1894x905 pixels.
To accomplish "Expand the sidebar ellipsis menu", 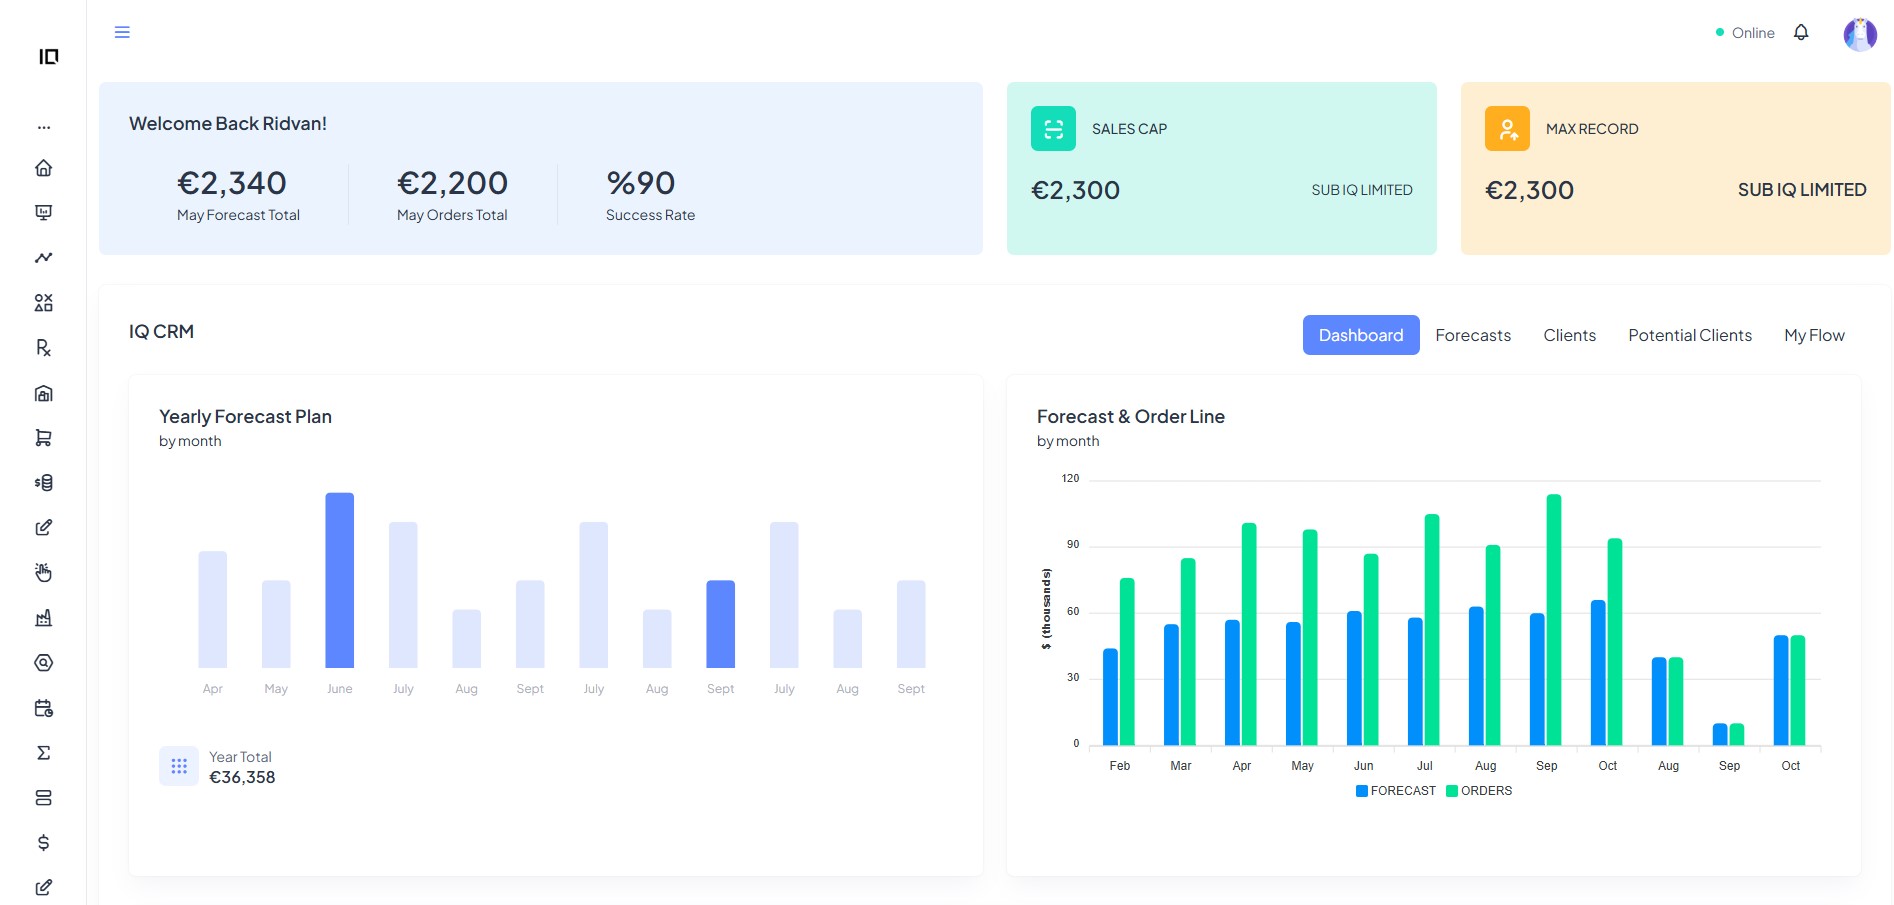I will pyautogui.click(x=43, y=128).
